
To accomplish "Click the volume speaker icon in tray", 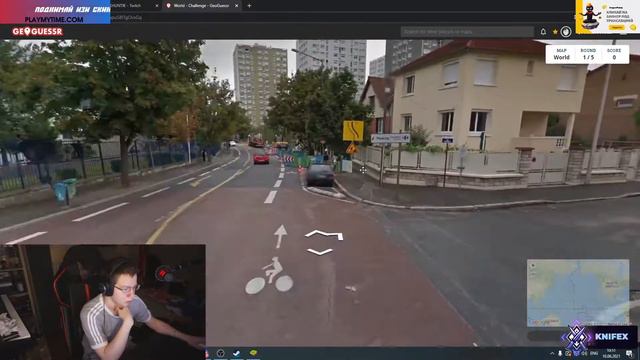I will click(584, 353).
